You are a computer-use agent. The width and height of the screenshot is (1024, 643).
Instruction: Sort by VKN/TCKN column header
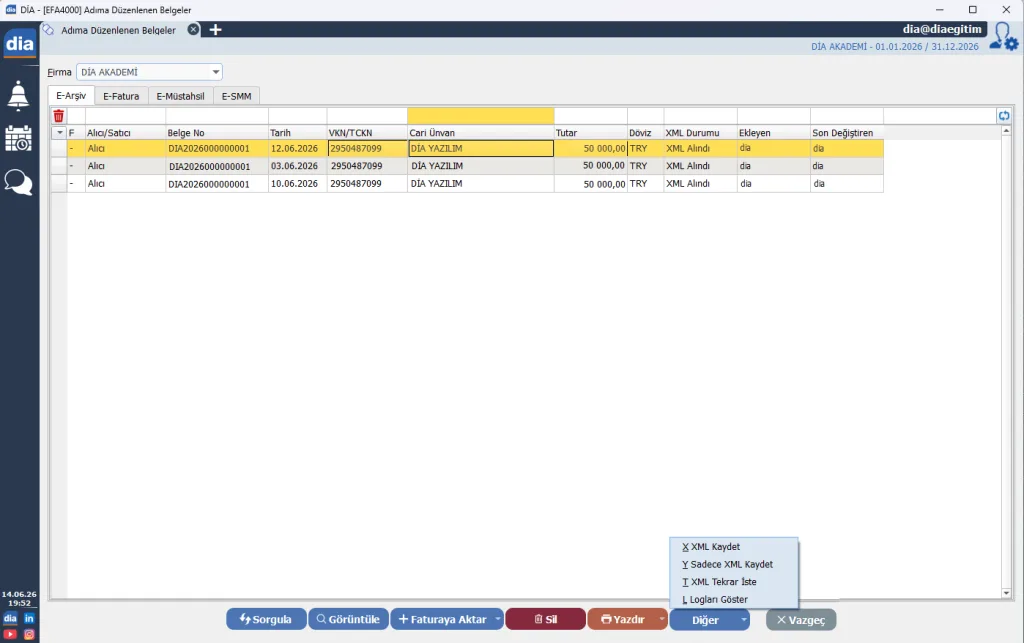pyautogui.click(x=367, y=133)
